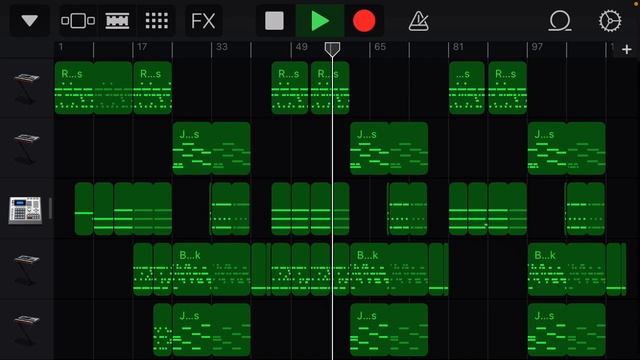Select the B...k region near bar 97
640x360 pixels.
click(x=567, y=269)
